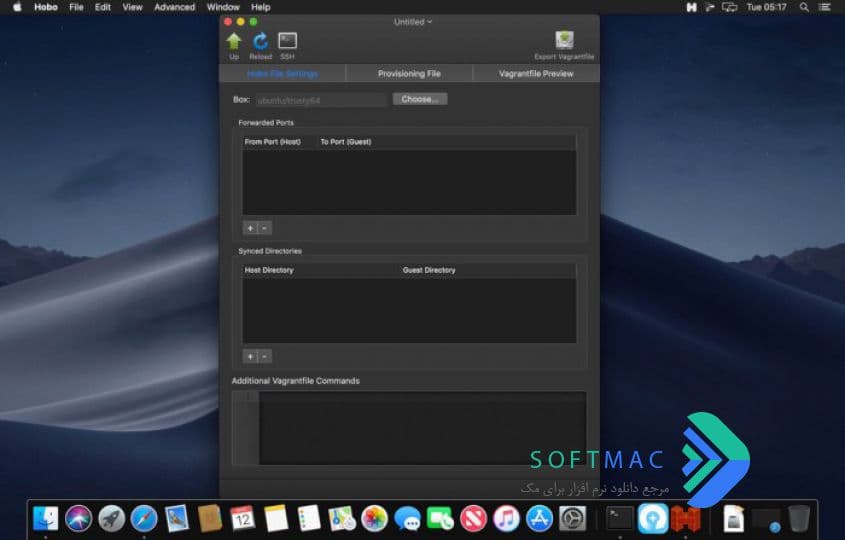Open iTunes music icon in the Dock
Screen dimensions: 845x540
pyautogui.click(x=506, y=519)
